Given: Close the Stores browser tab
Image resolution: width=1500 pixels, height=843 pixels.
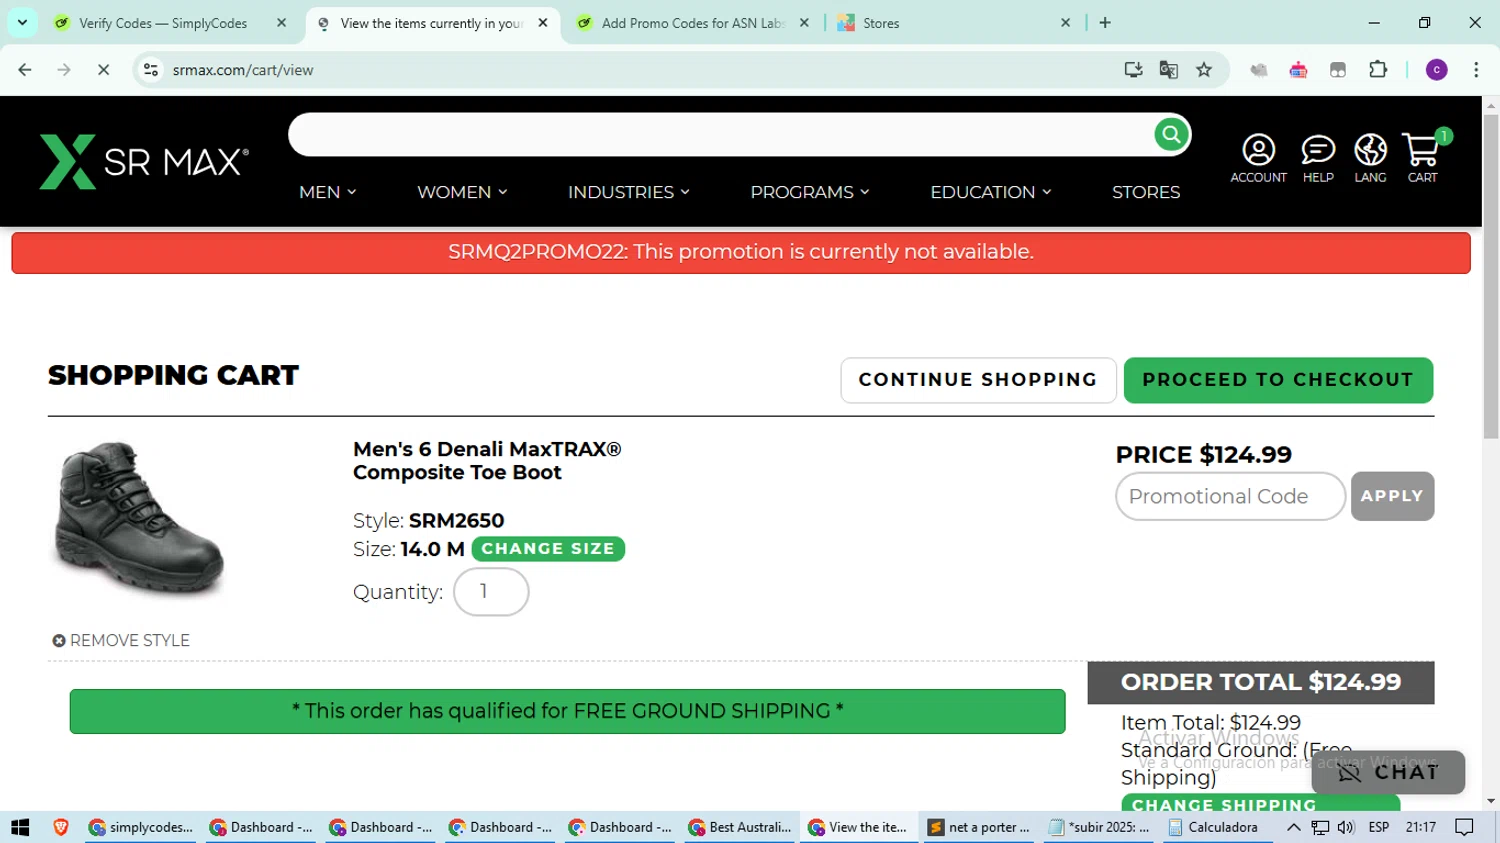Looking at the screenshot, I should [x=1065, y=22].
